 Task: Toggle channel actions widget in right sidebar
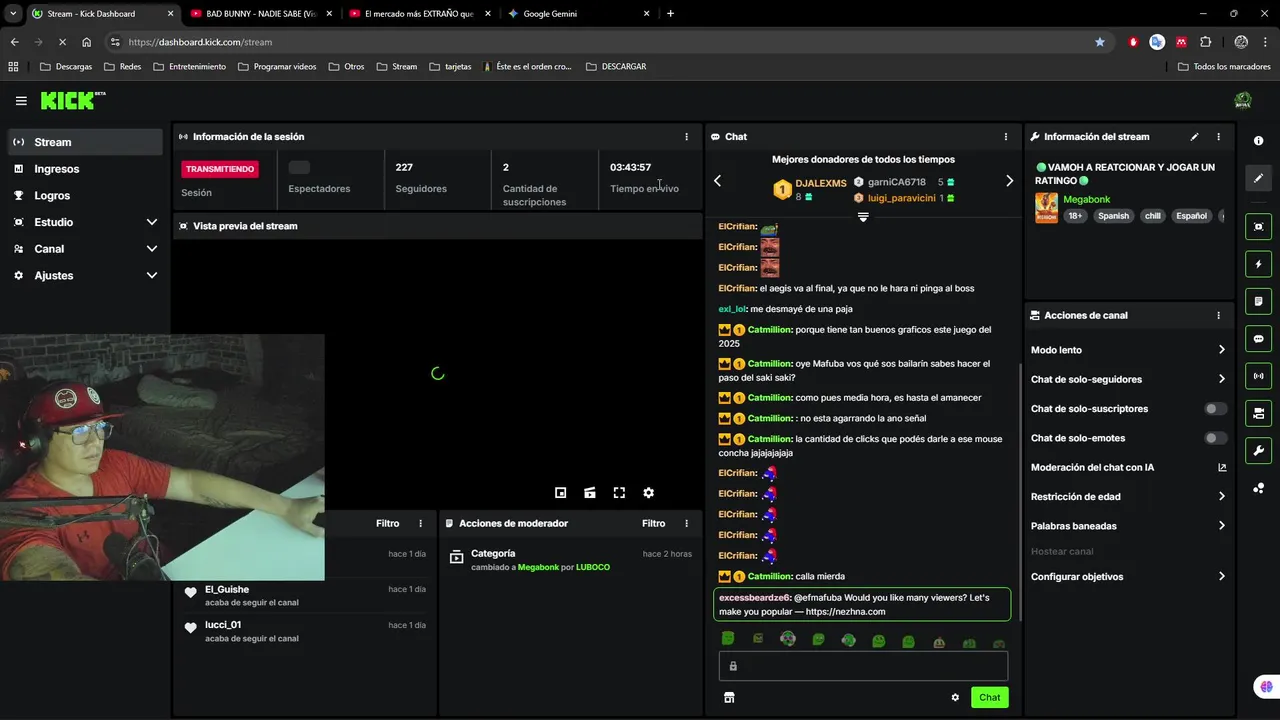click(1258, 413)
